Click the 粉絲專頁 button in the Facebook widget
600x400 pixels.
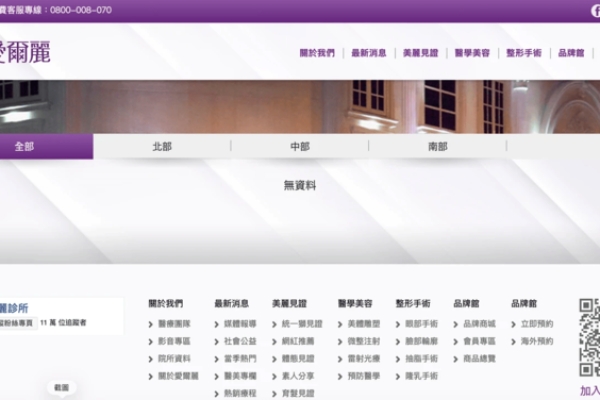pyautogui.click(x=18, y=323)
